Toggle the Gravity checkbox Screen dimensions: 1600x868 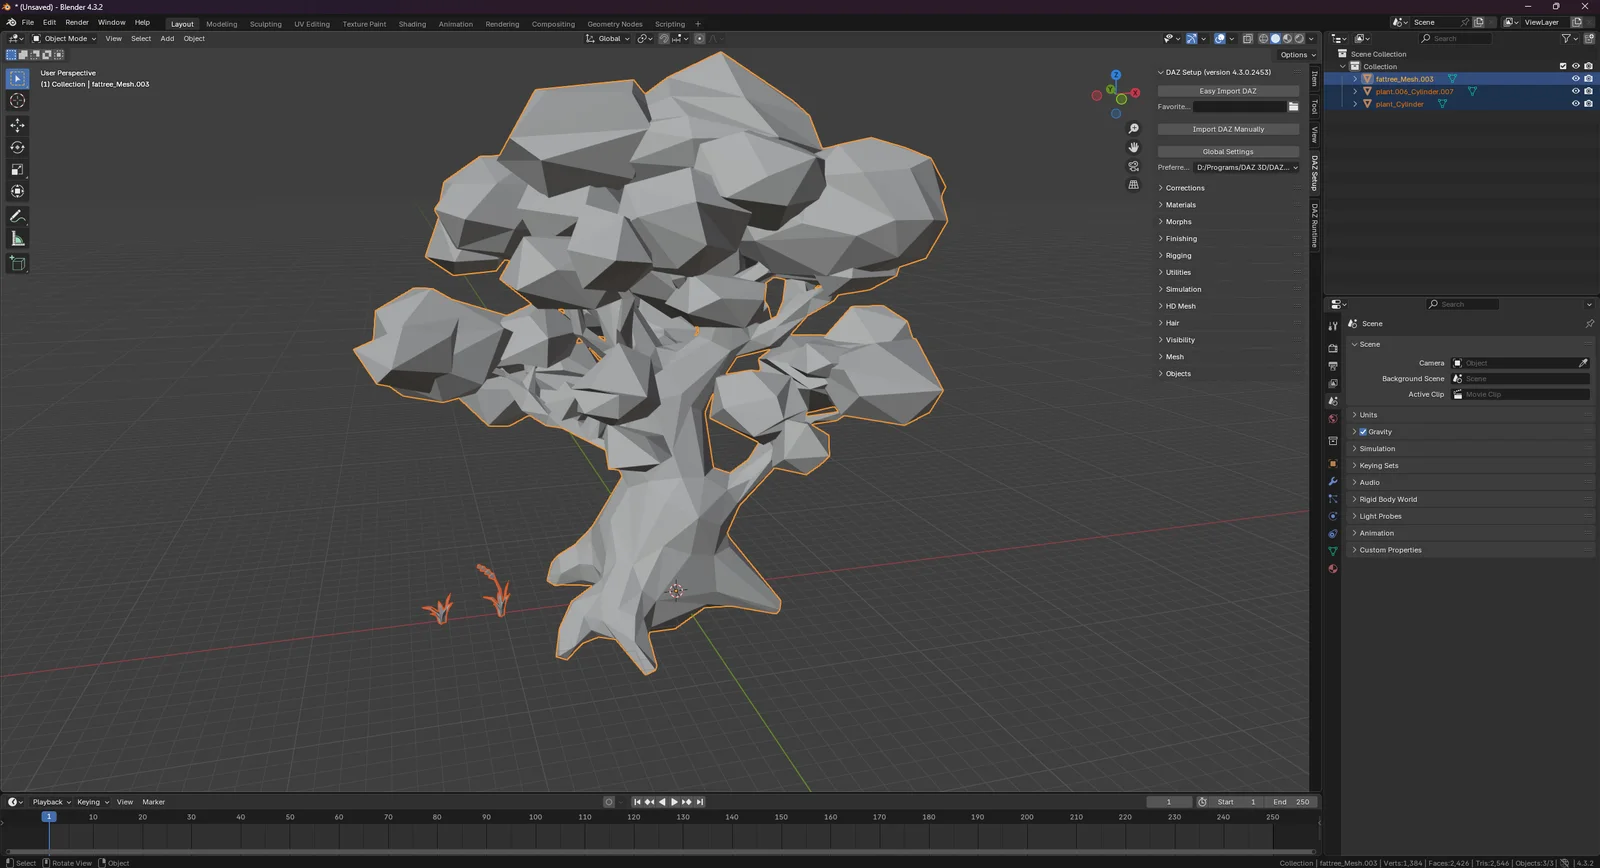click(x=1363, y=432)
